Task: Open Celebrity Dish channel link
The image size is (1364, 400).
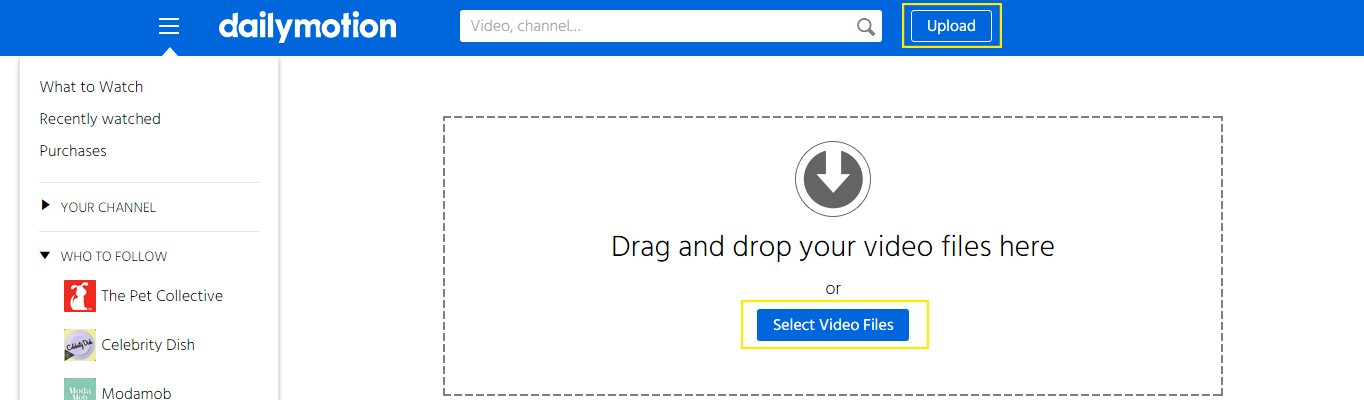Action: (x=148, y=345)
